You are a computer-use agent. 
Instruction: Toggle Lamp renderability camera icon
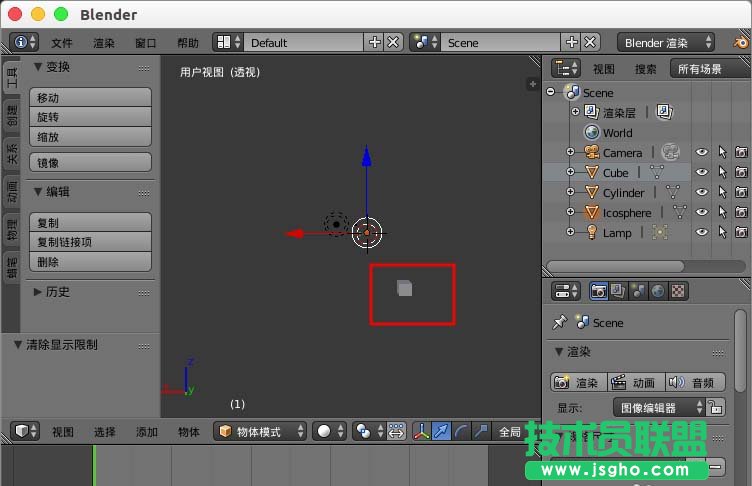[x=741, y=232]
